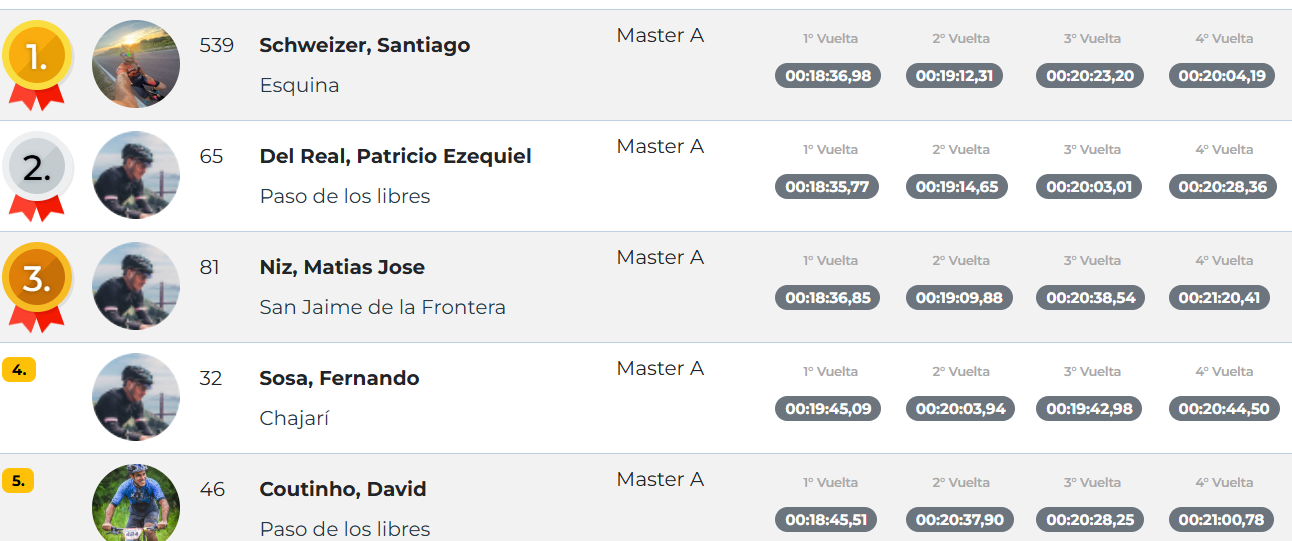
Task: Click Schweizer's first lap time 00:18:36,98
Action: tap(827, 76)
